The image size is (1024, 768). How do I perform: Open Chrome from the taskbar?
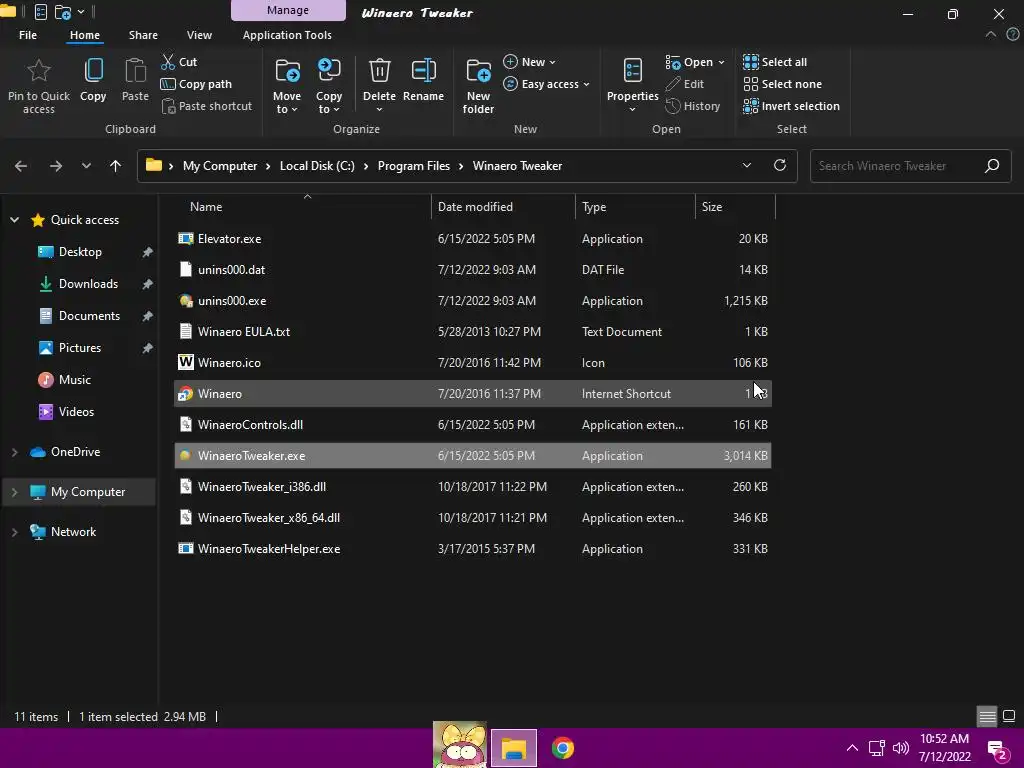562,748
